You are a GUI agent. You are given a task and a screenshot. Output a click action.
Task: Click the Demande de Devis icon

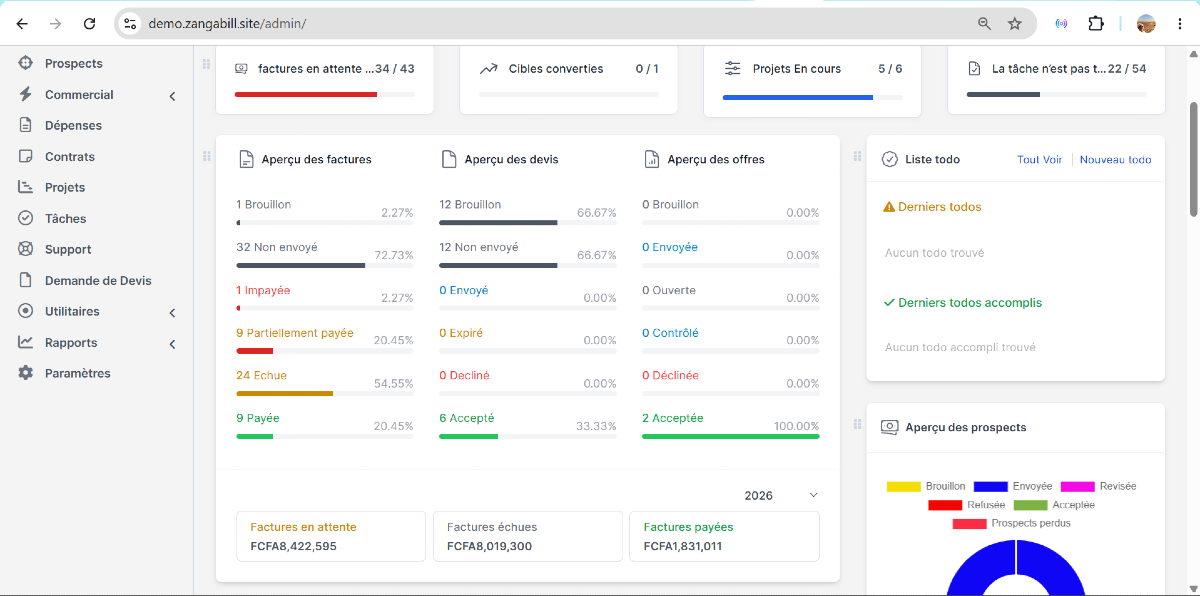(x=26, y=280)
